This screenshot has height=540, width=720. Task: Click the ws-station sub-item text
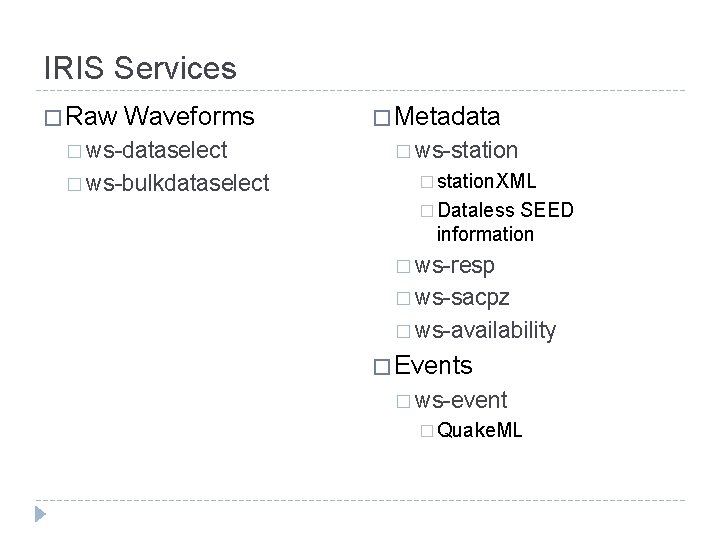point(466,151)
